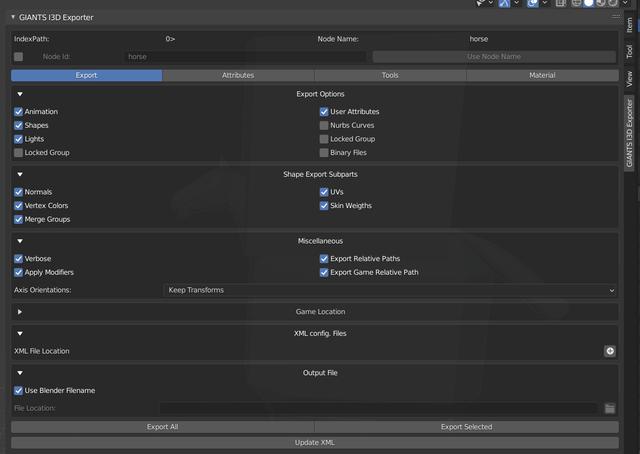The width and height of the screenshot is (640, 454).
Task: Open the View sidebar tab
Action: 629,78
